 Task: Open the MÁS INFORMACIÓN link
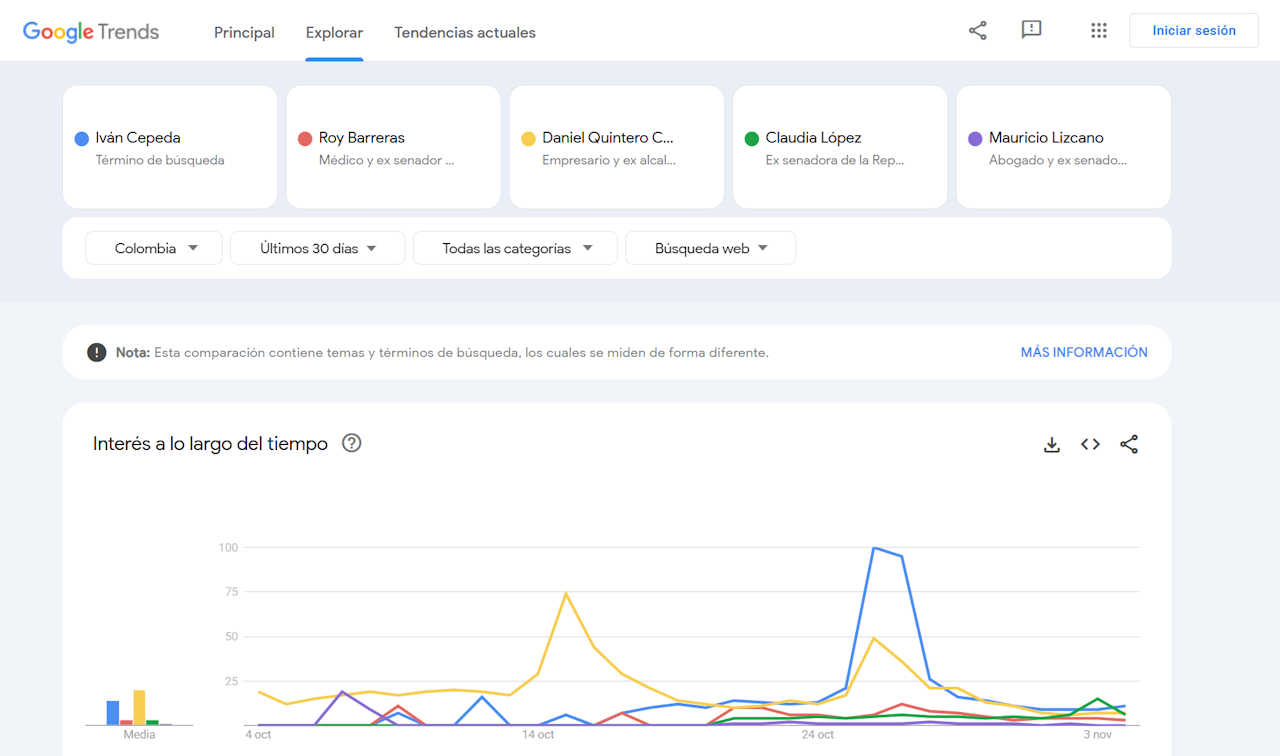coord(1083,352)
